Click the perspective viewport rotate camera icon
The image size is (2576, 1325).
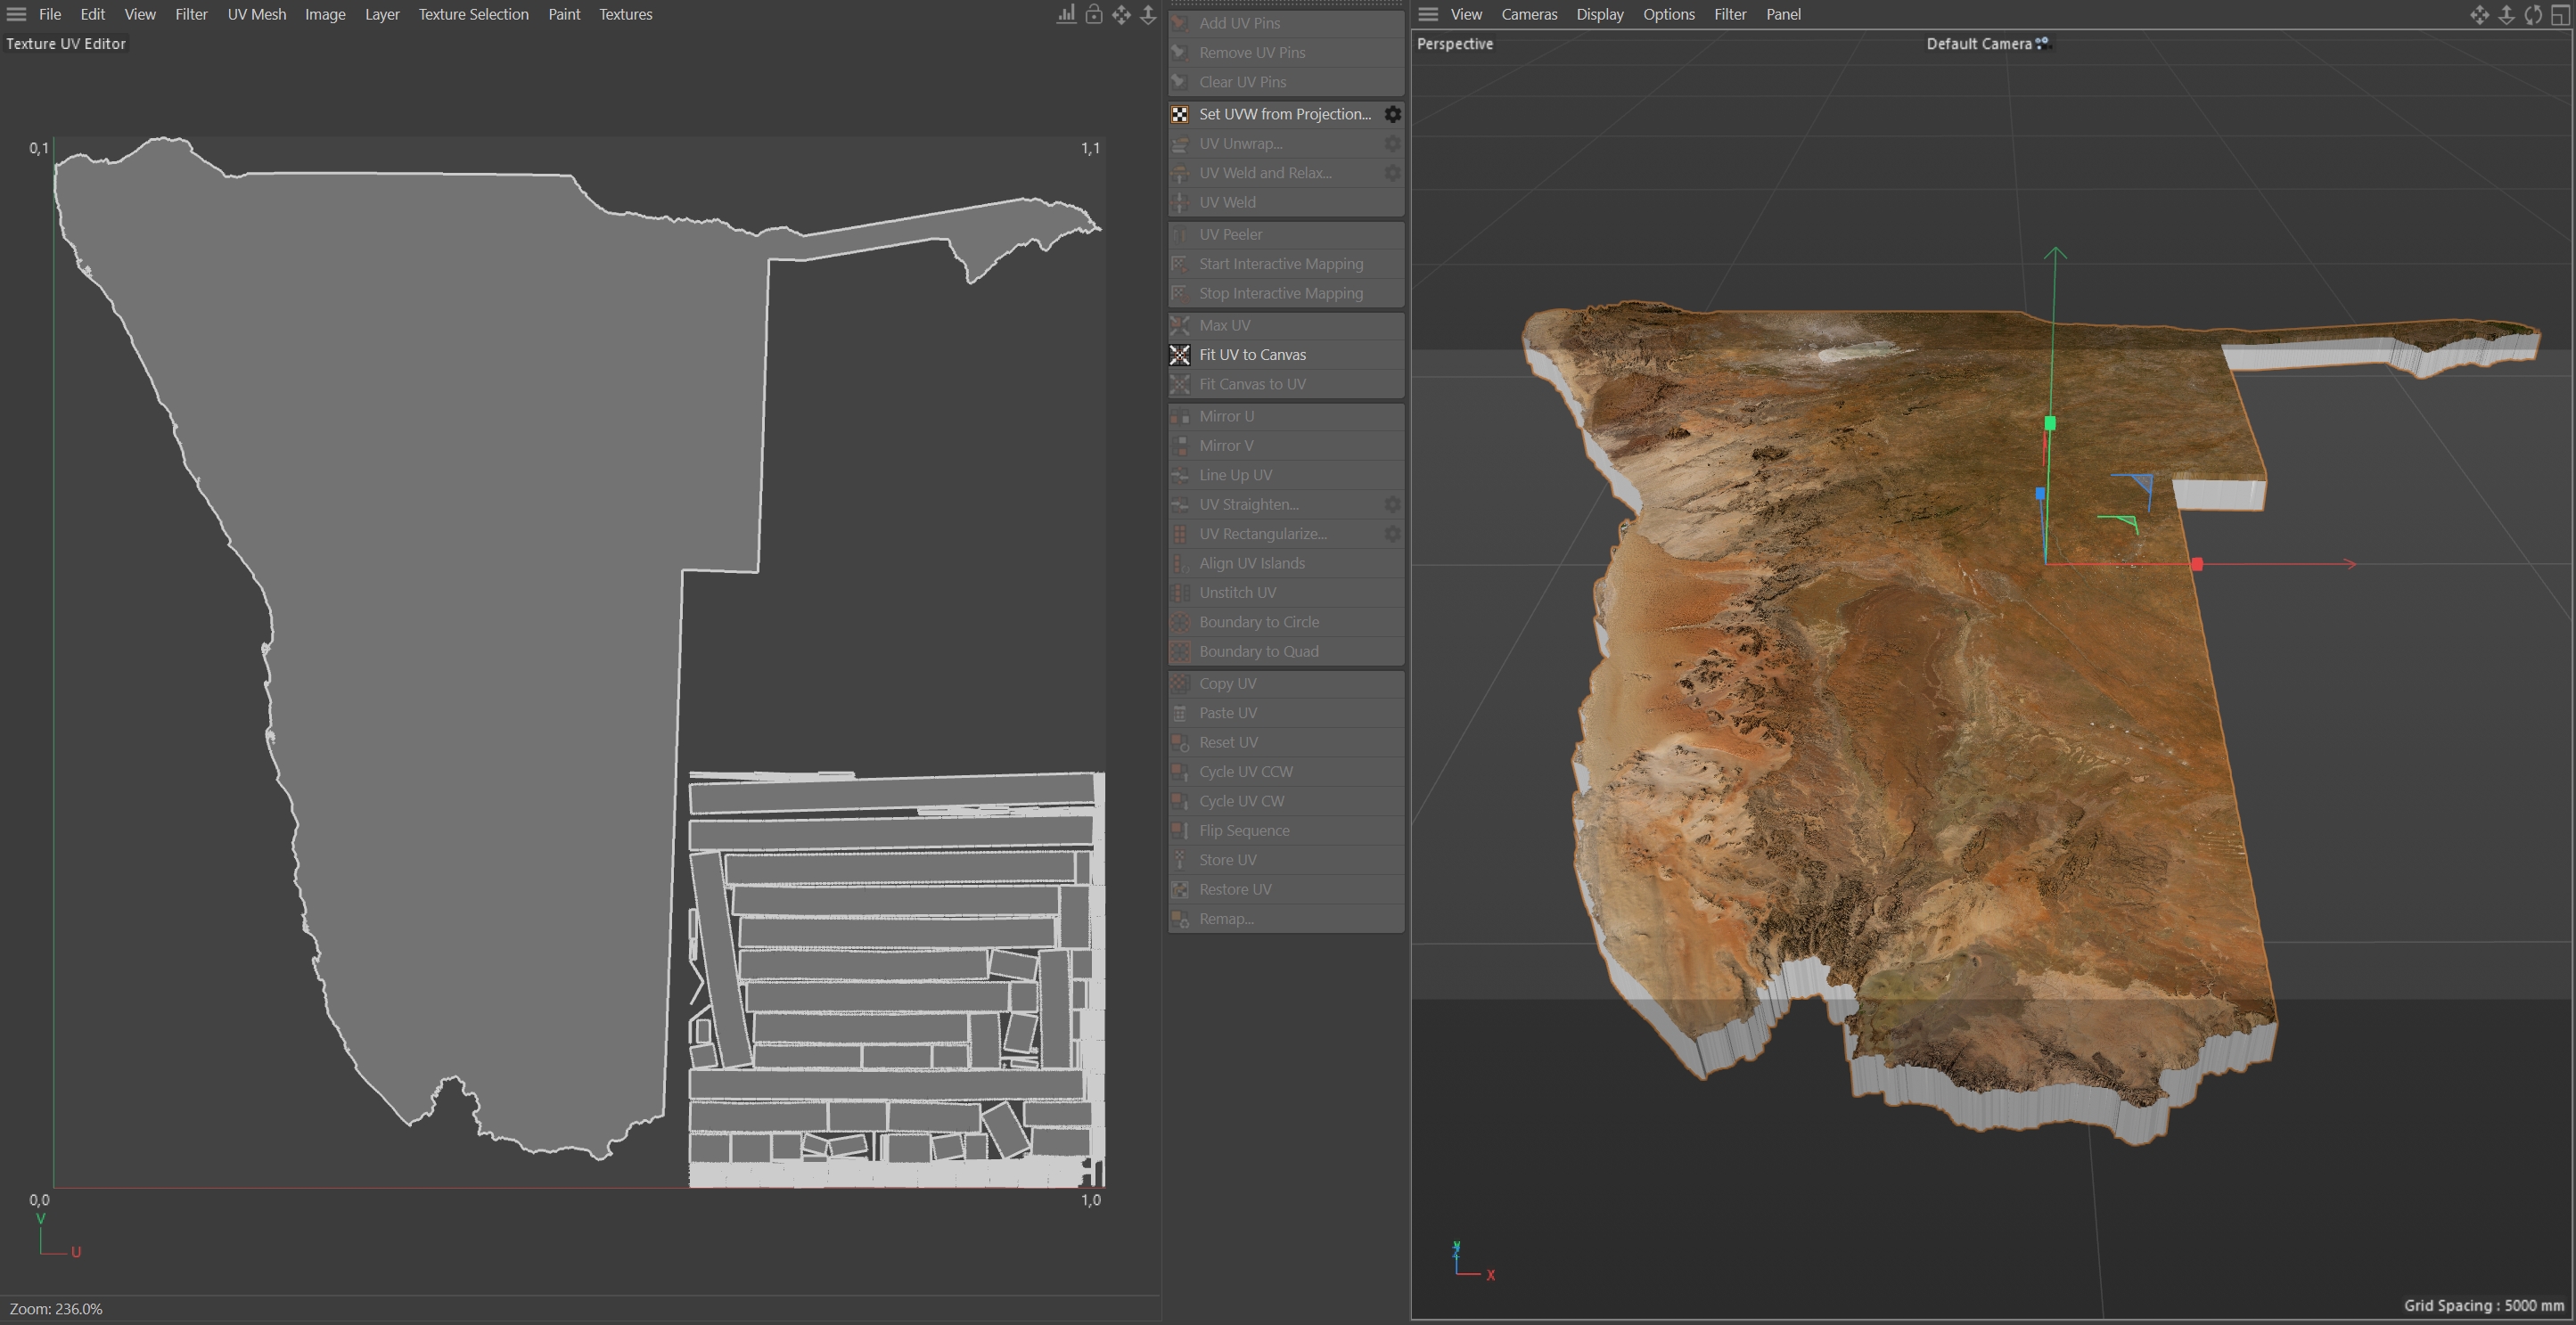2533,14
